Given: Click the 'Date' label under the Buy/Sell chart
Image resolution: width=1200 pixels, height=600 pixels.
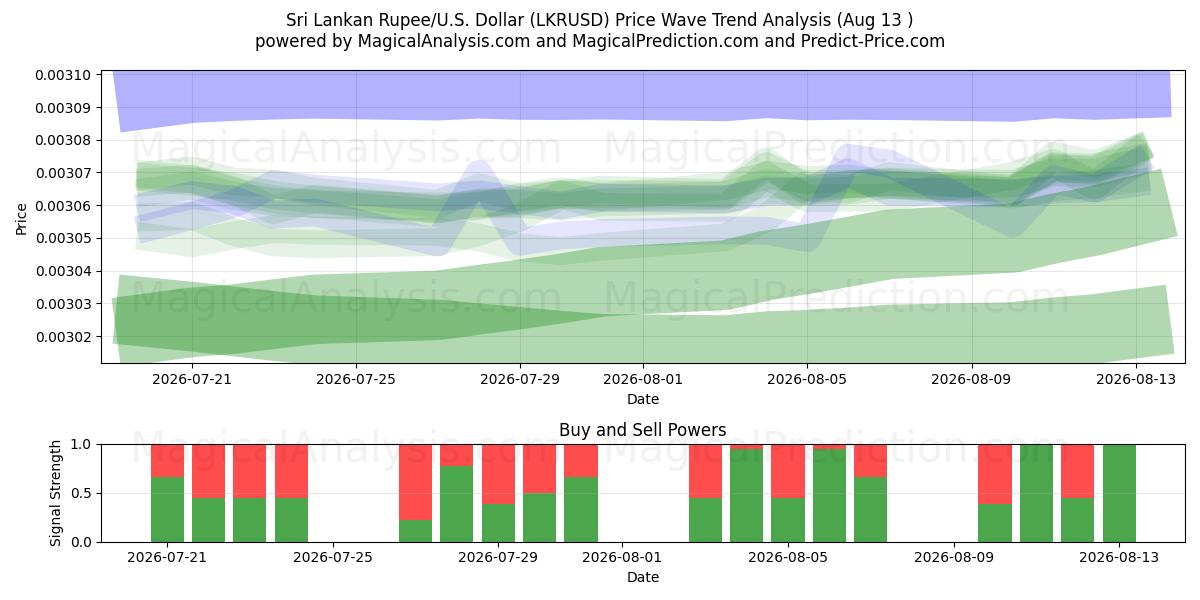Looking at the screenshot, I should click(x=643, y=577).
